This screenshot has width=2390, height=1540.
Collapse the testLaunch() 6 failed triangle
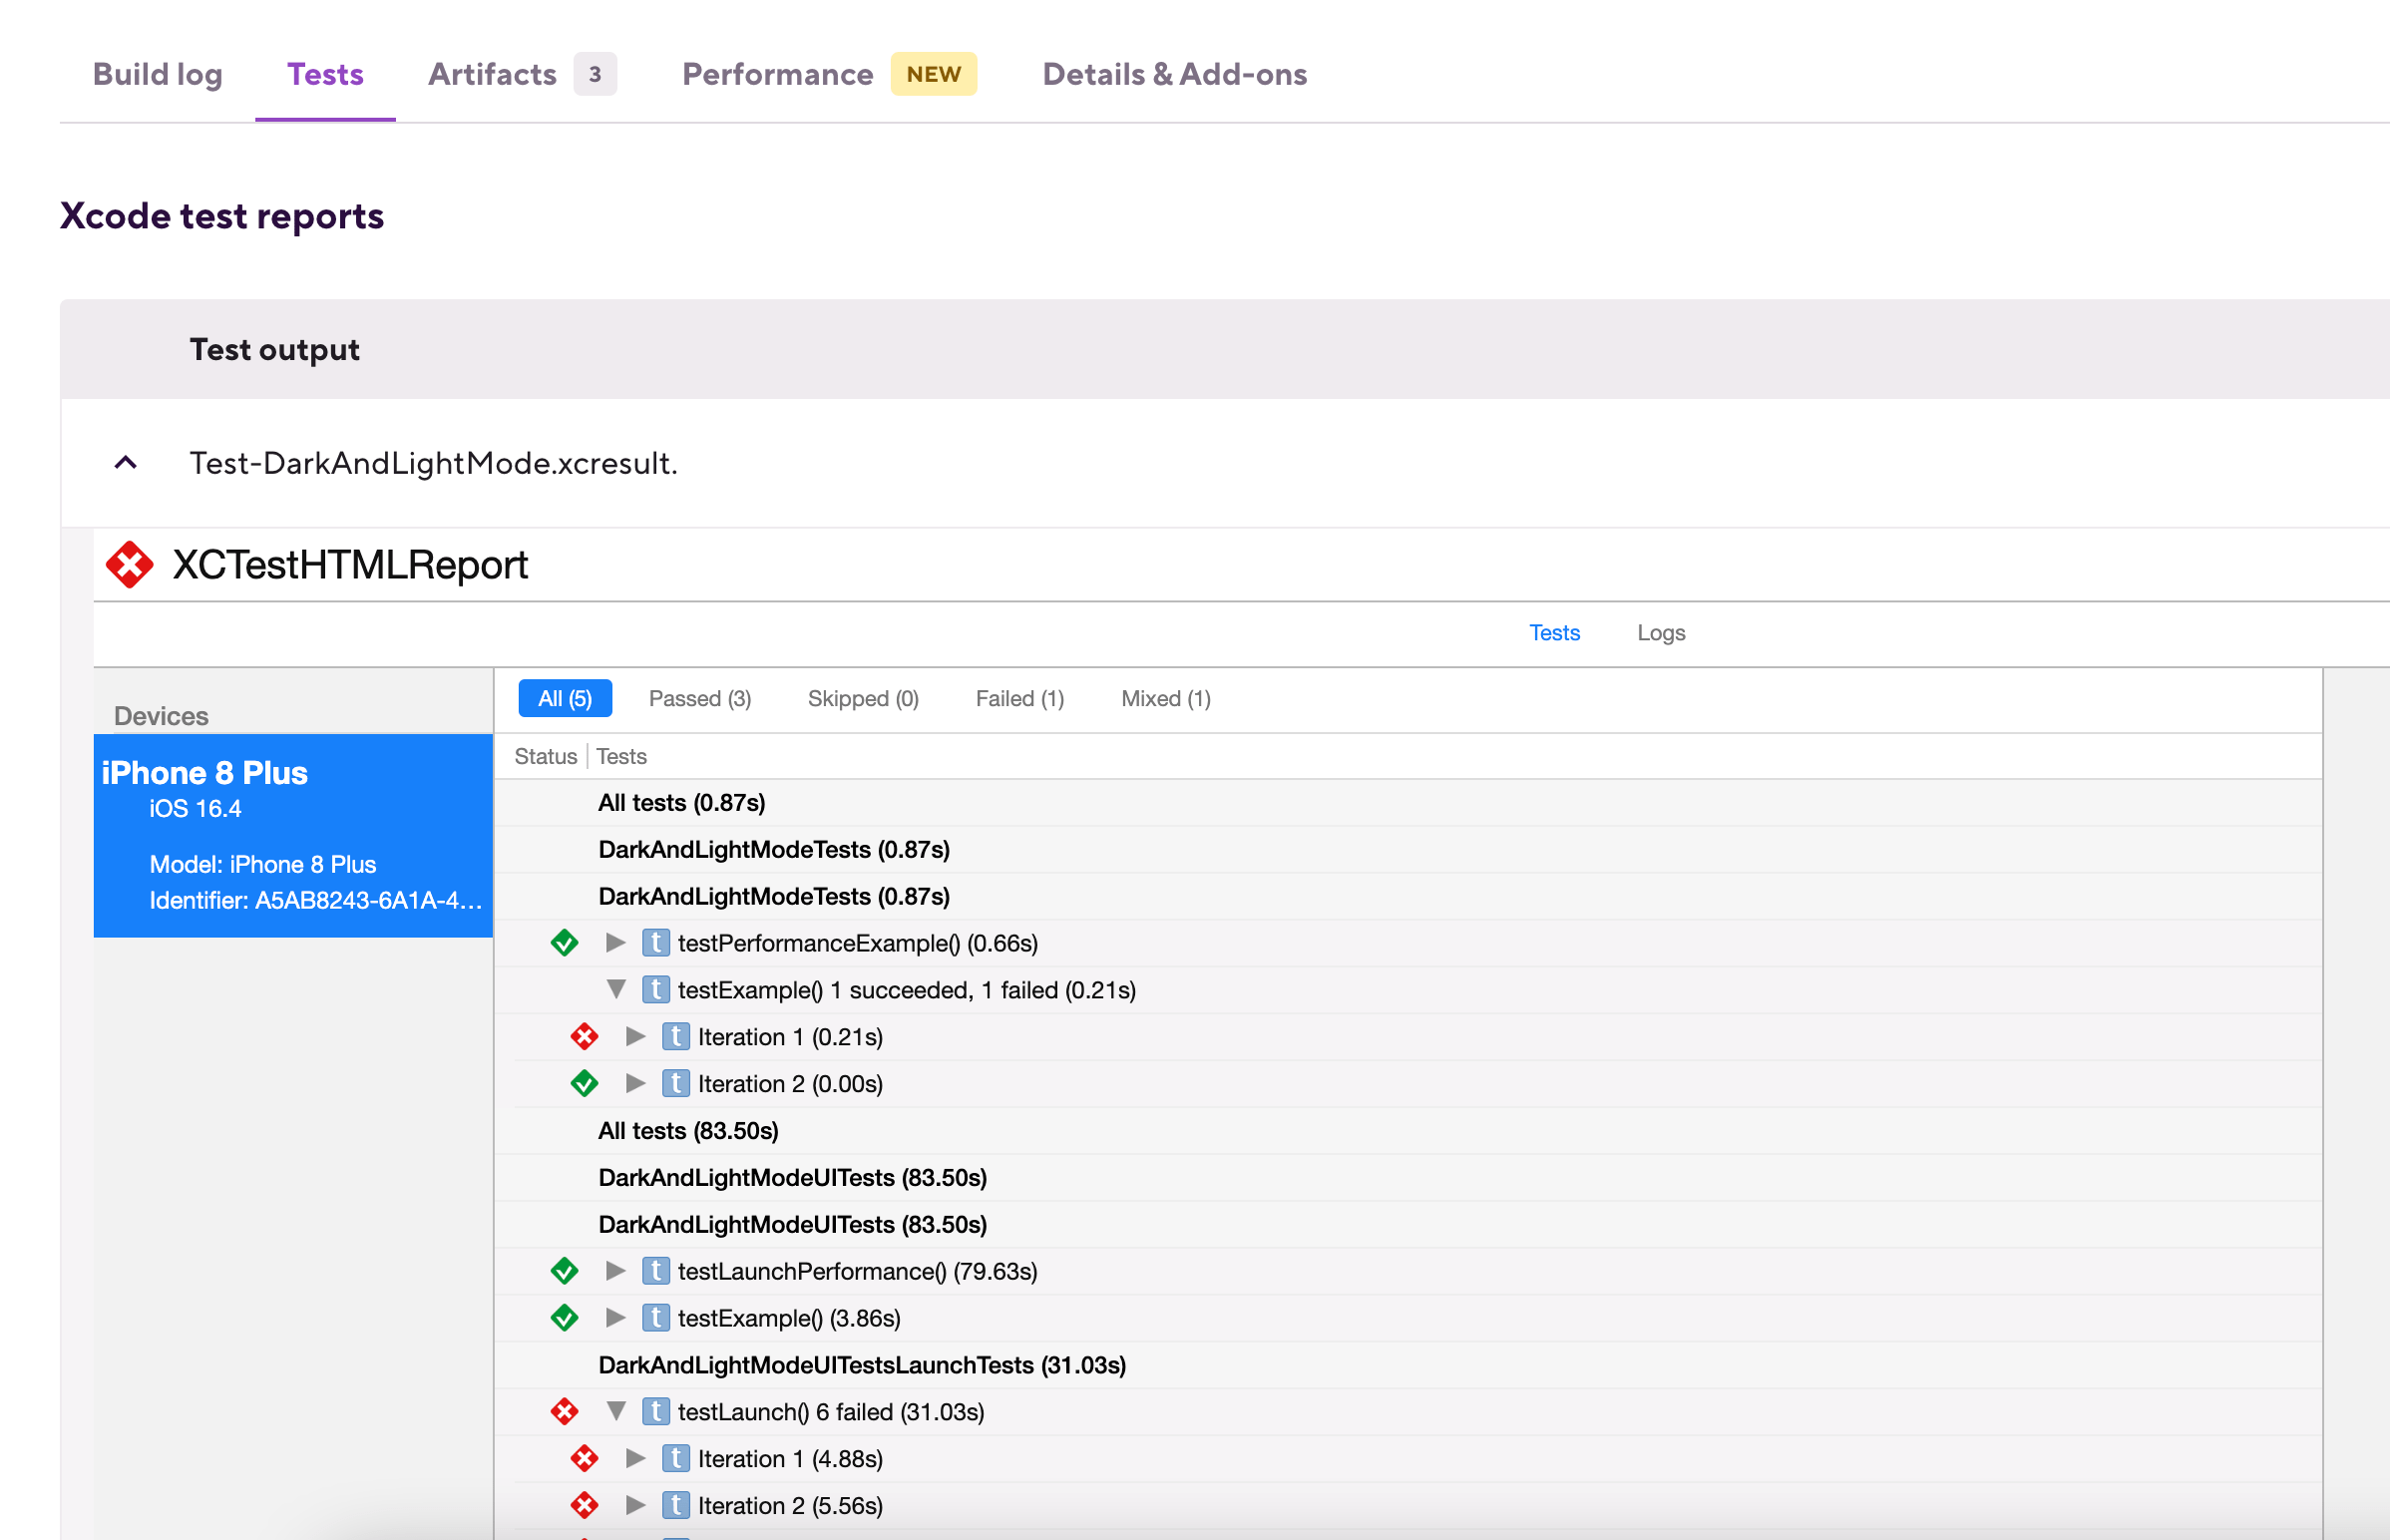point(615,1412)
